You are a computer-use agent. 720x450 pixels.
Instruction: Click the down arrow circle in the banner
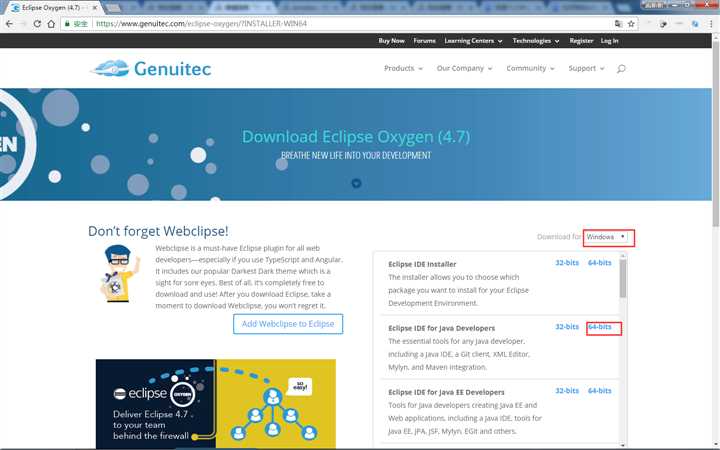coord(356,183)
